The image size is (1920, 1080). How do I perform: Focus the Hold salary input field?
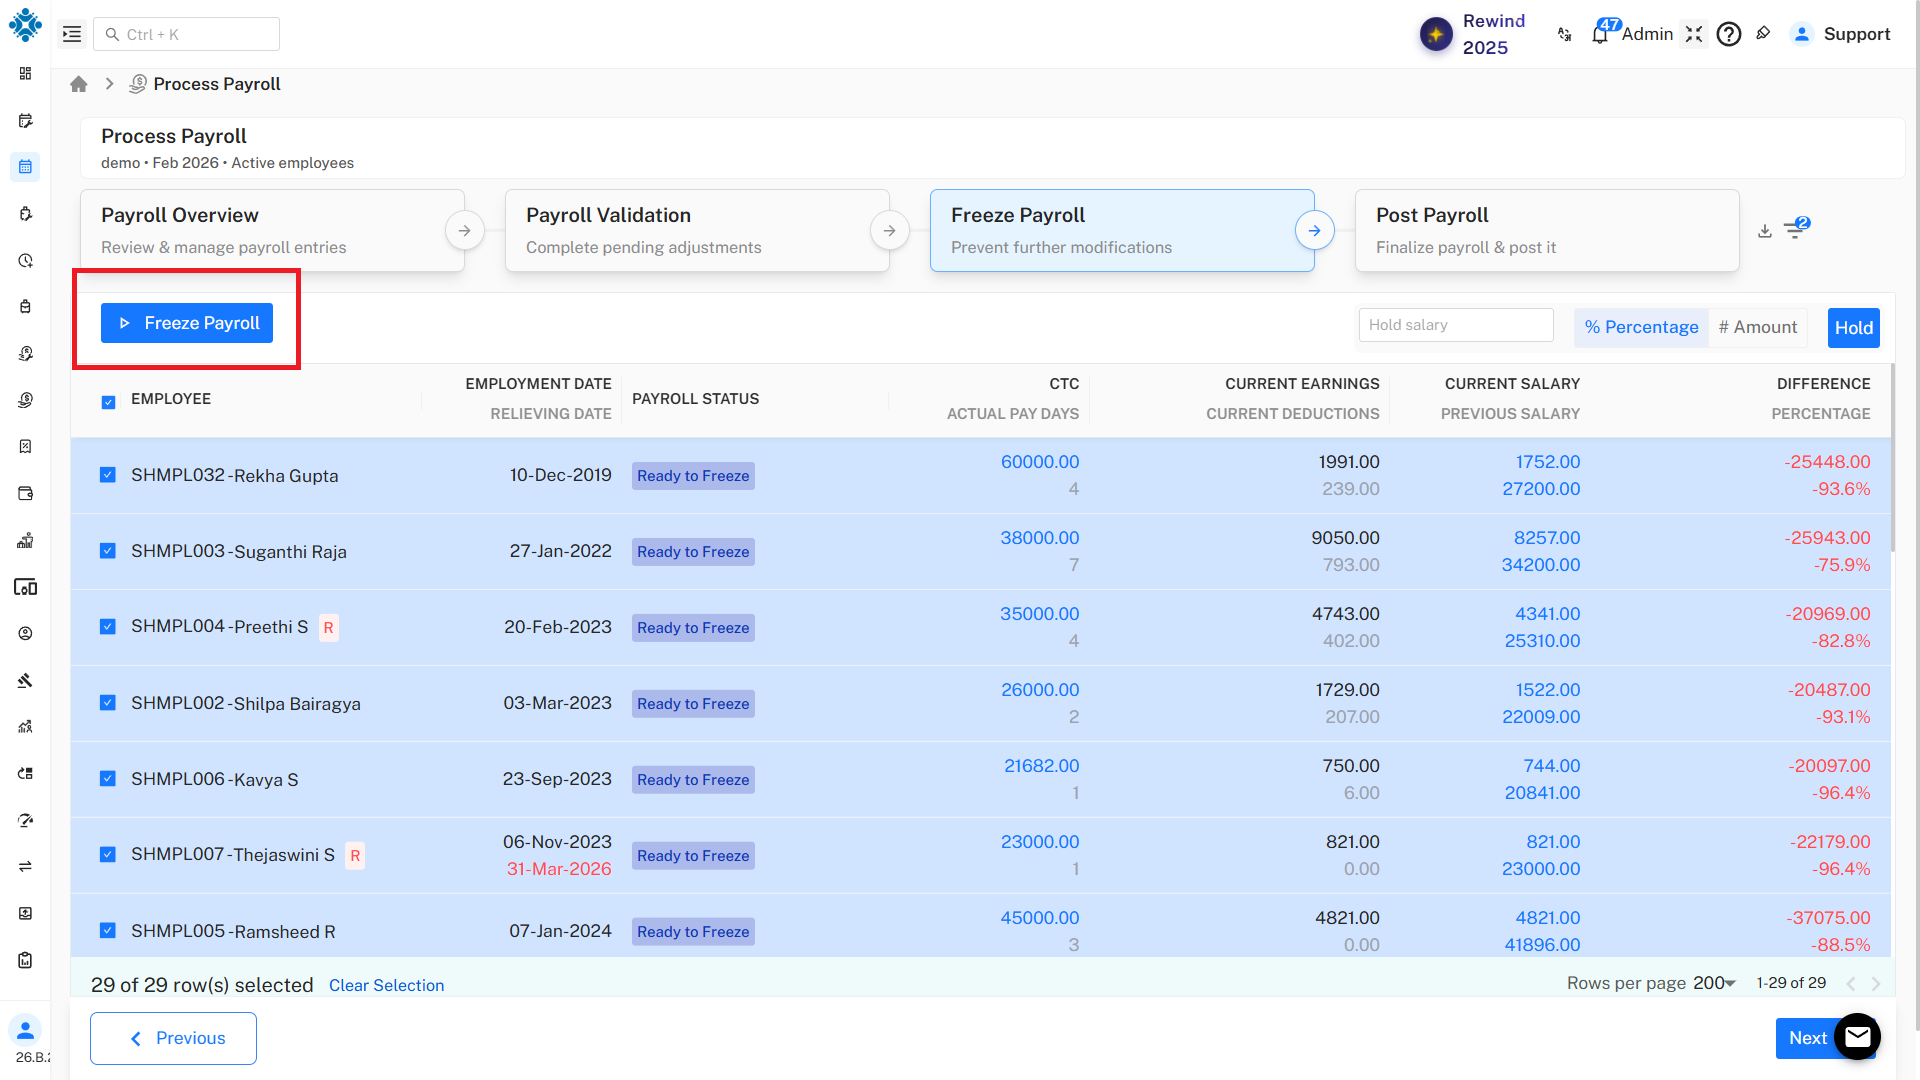[x=1455, y=325]
